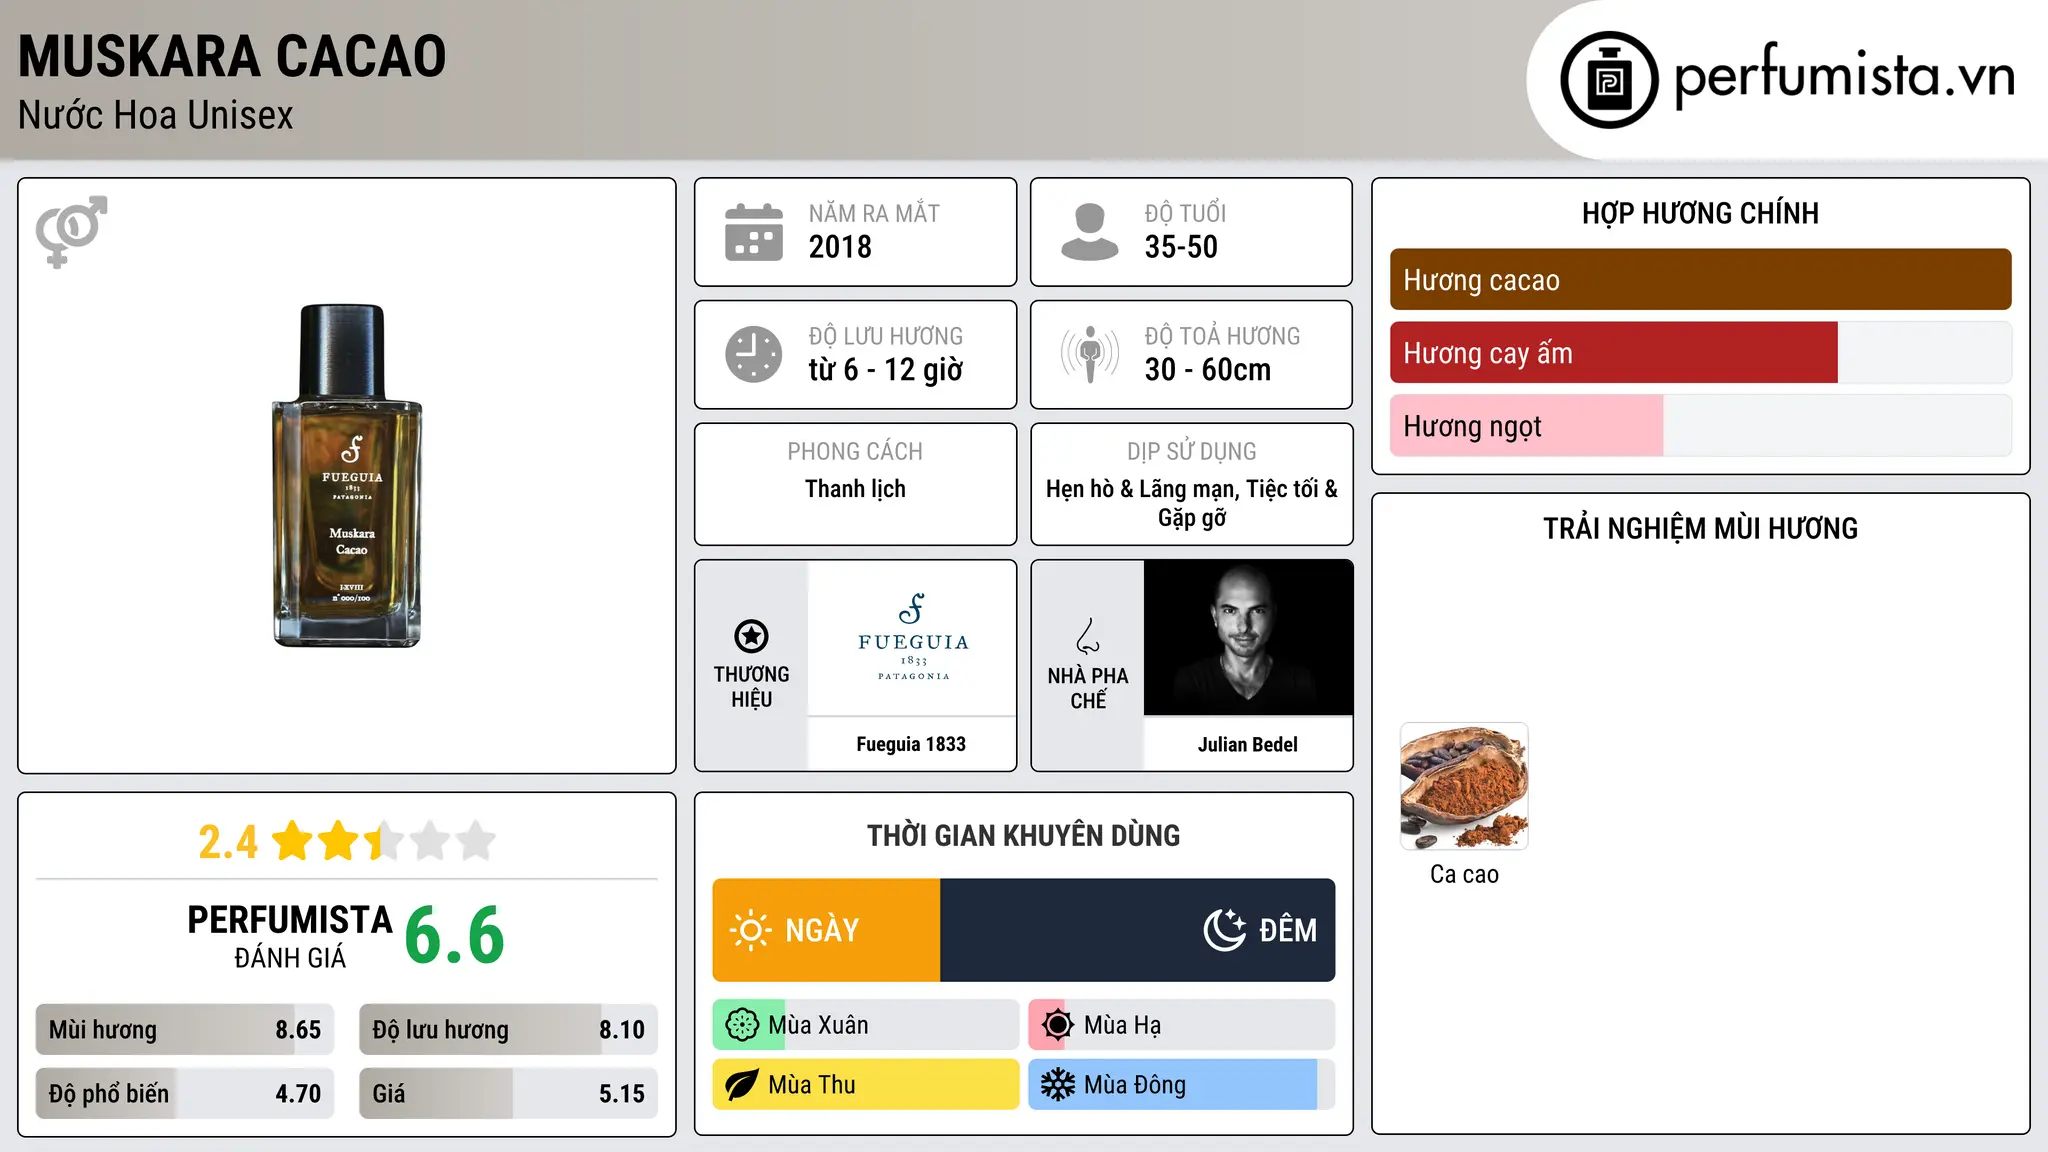
Task: Click the 2.4 star rating number
Action: click(x=228, y=842)
